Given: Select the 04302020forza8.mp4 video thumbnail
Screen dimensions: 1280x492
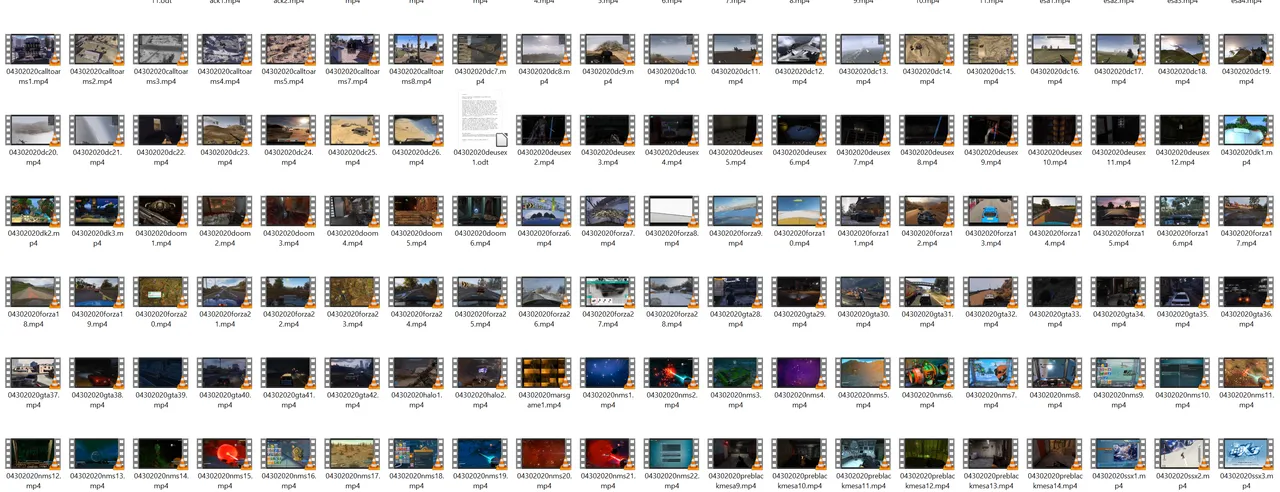Looking at the screenshot, I should coord(672,211).
